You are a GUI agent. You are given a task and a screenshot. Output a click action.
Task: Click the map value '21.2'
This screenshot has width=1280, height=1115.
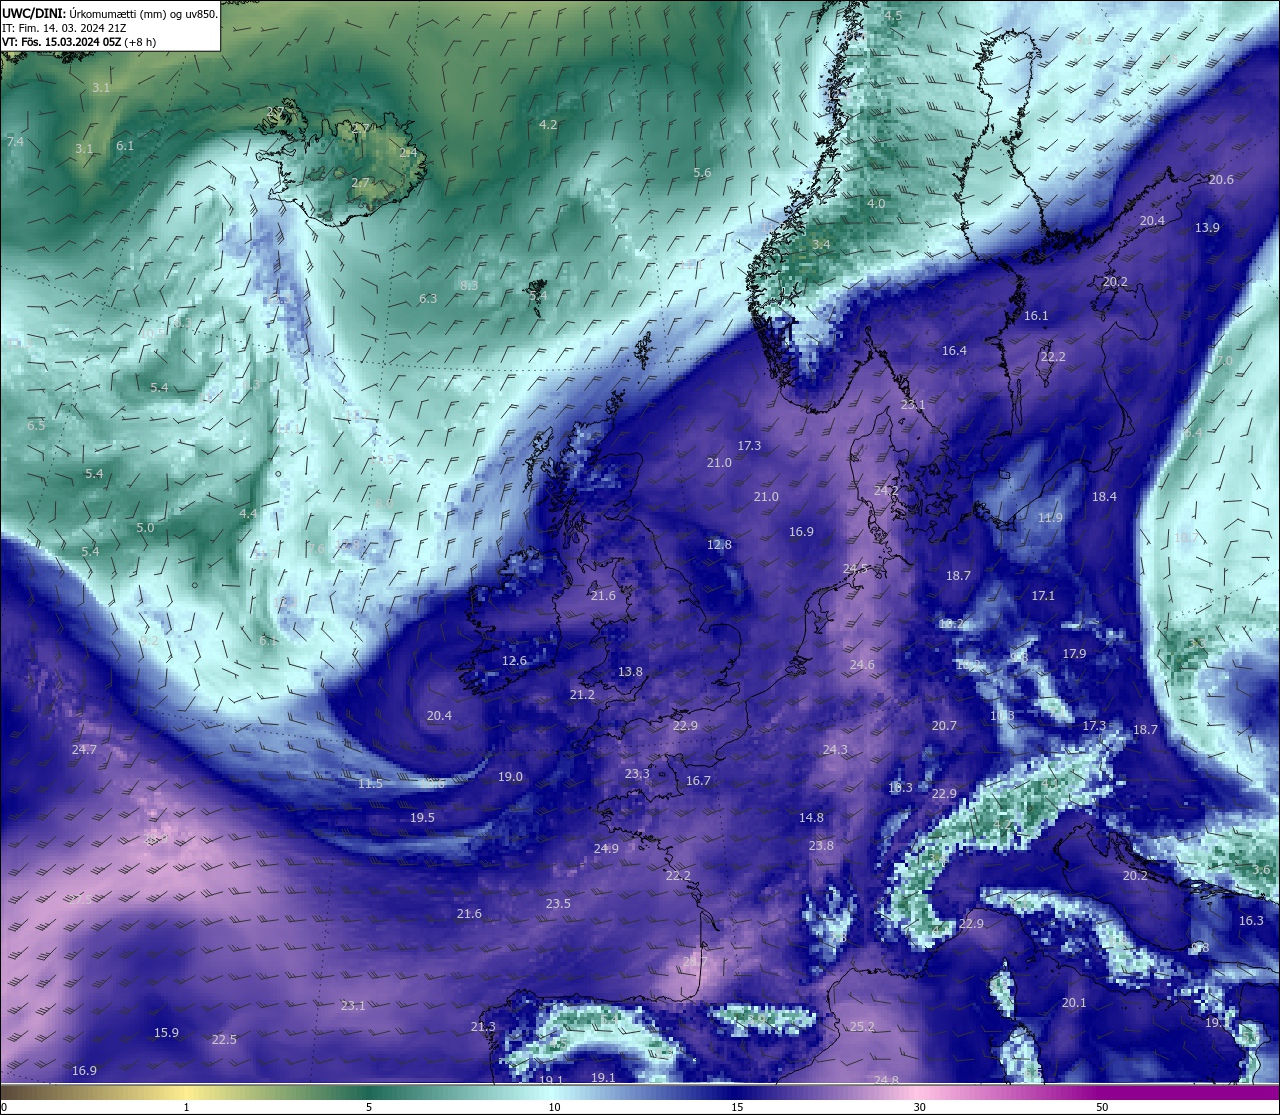point(582,694)
